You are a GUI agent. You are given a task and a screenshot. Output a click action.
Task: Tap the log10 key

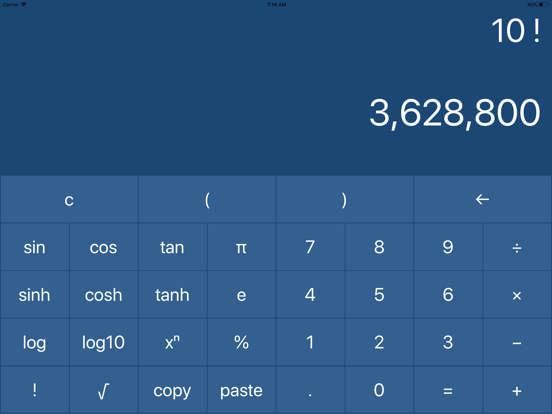[x=104, y=342]
